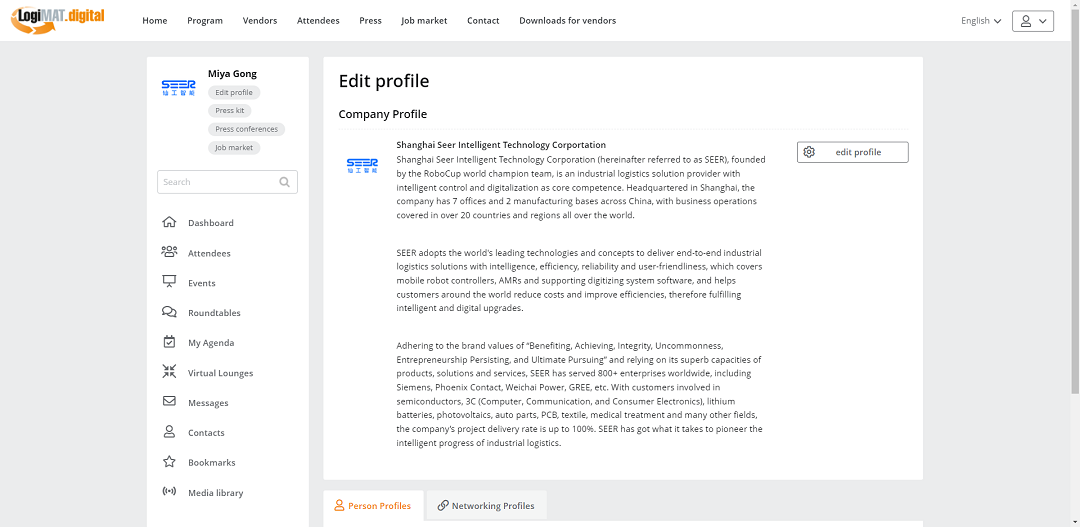
Task: Click the Roundtables chat bubbles icon
Action: [169, 312]
